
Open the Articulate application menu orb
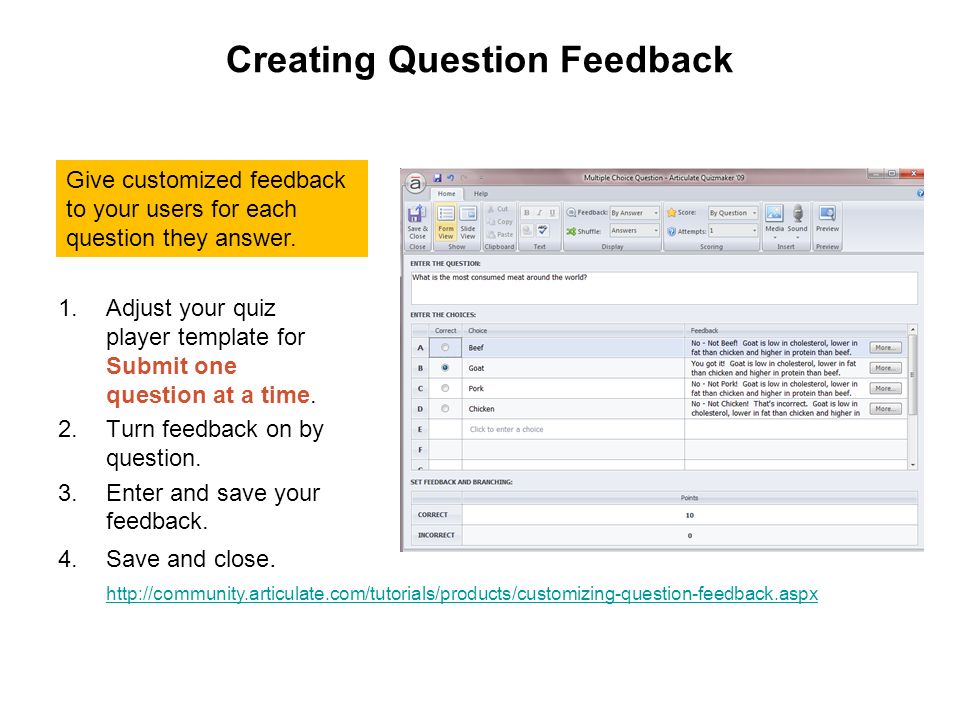(x=415, y=182)
